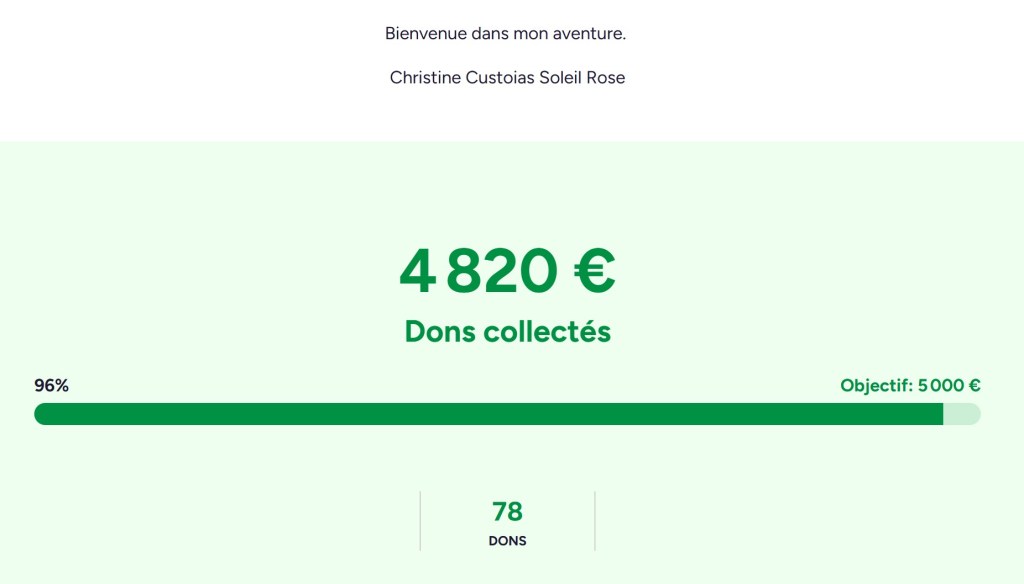Click the small "DONS" label under 78

point(507,541)
